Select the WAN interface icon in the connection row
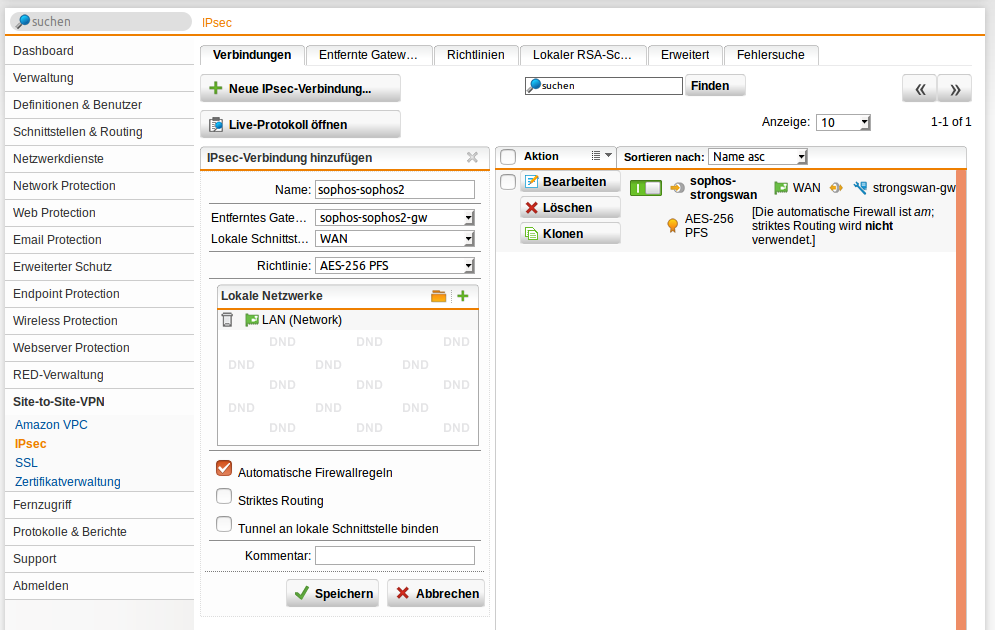The image size is (995, 630). [x=782, y=187]
